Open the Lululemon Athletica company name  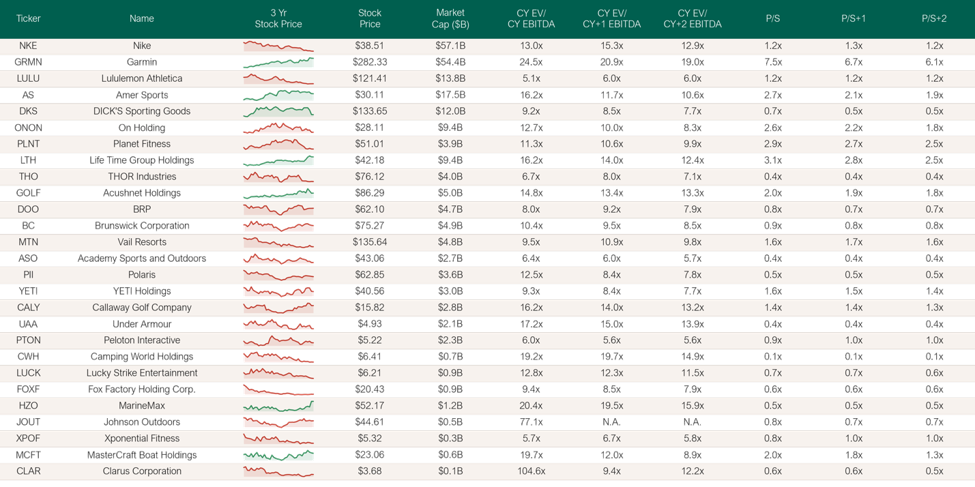tap(142, 78)
